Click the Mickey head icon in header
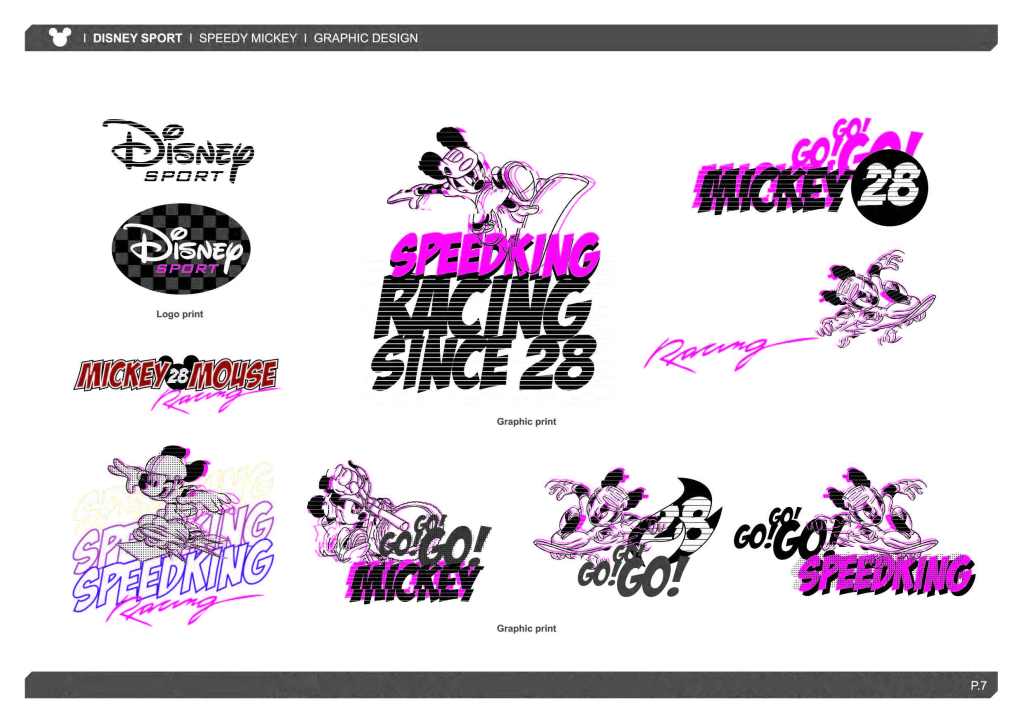Image resolution: width=1024 pixels, height=723 pixels. point(60,38)
